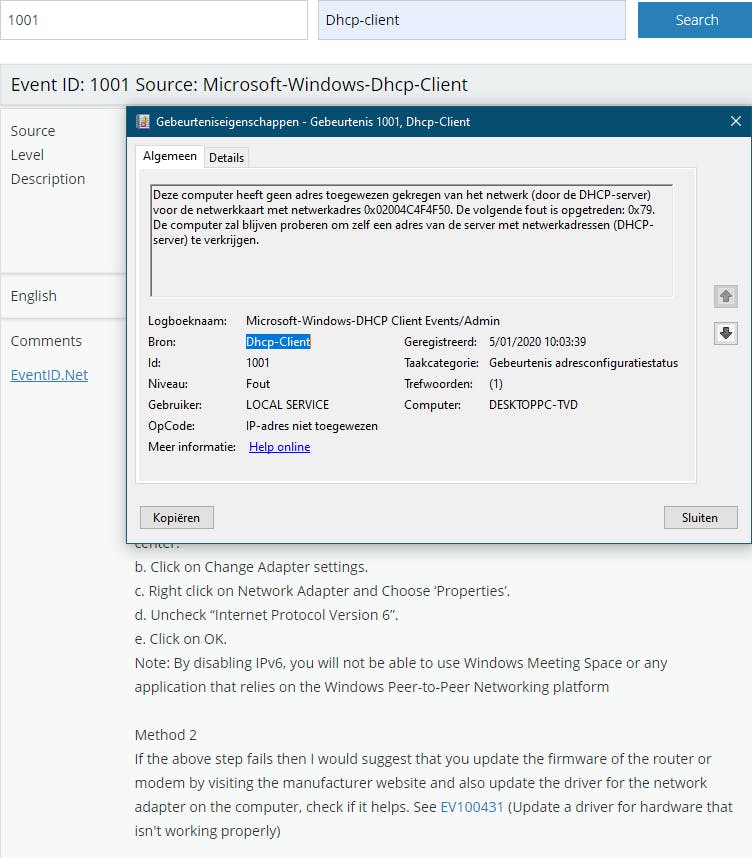
Task: Click the Sluiten button
Action: (700, 518)
